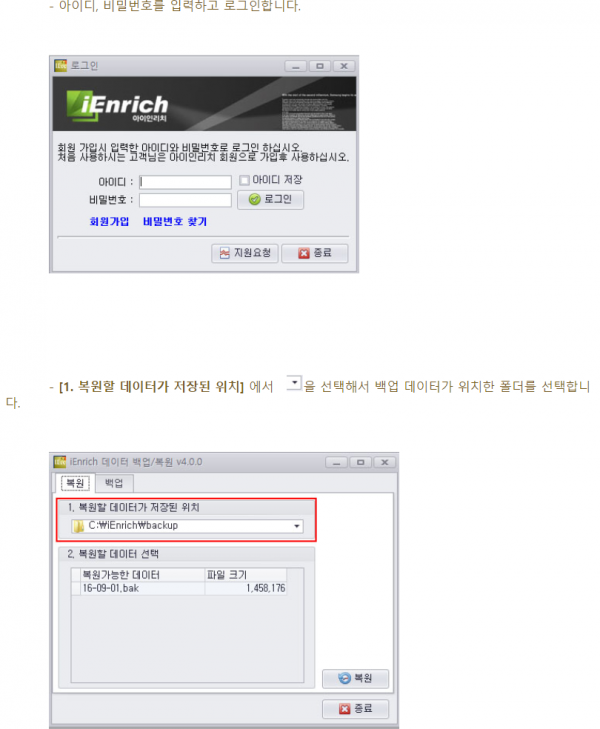Click the green check icon on 로그인 button

tap(254, 199)
